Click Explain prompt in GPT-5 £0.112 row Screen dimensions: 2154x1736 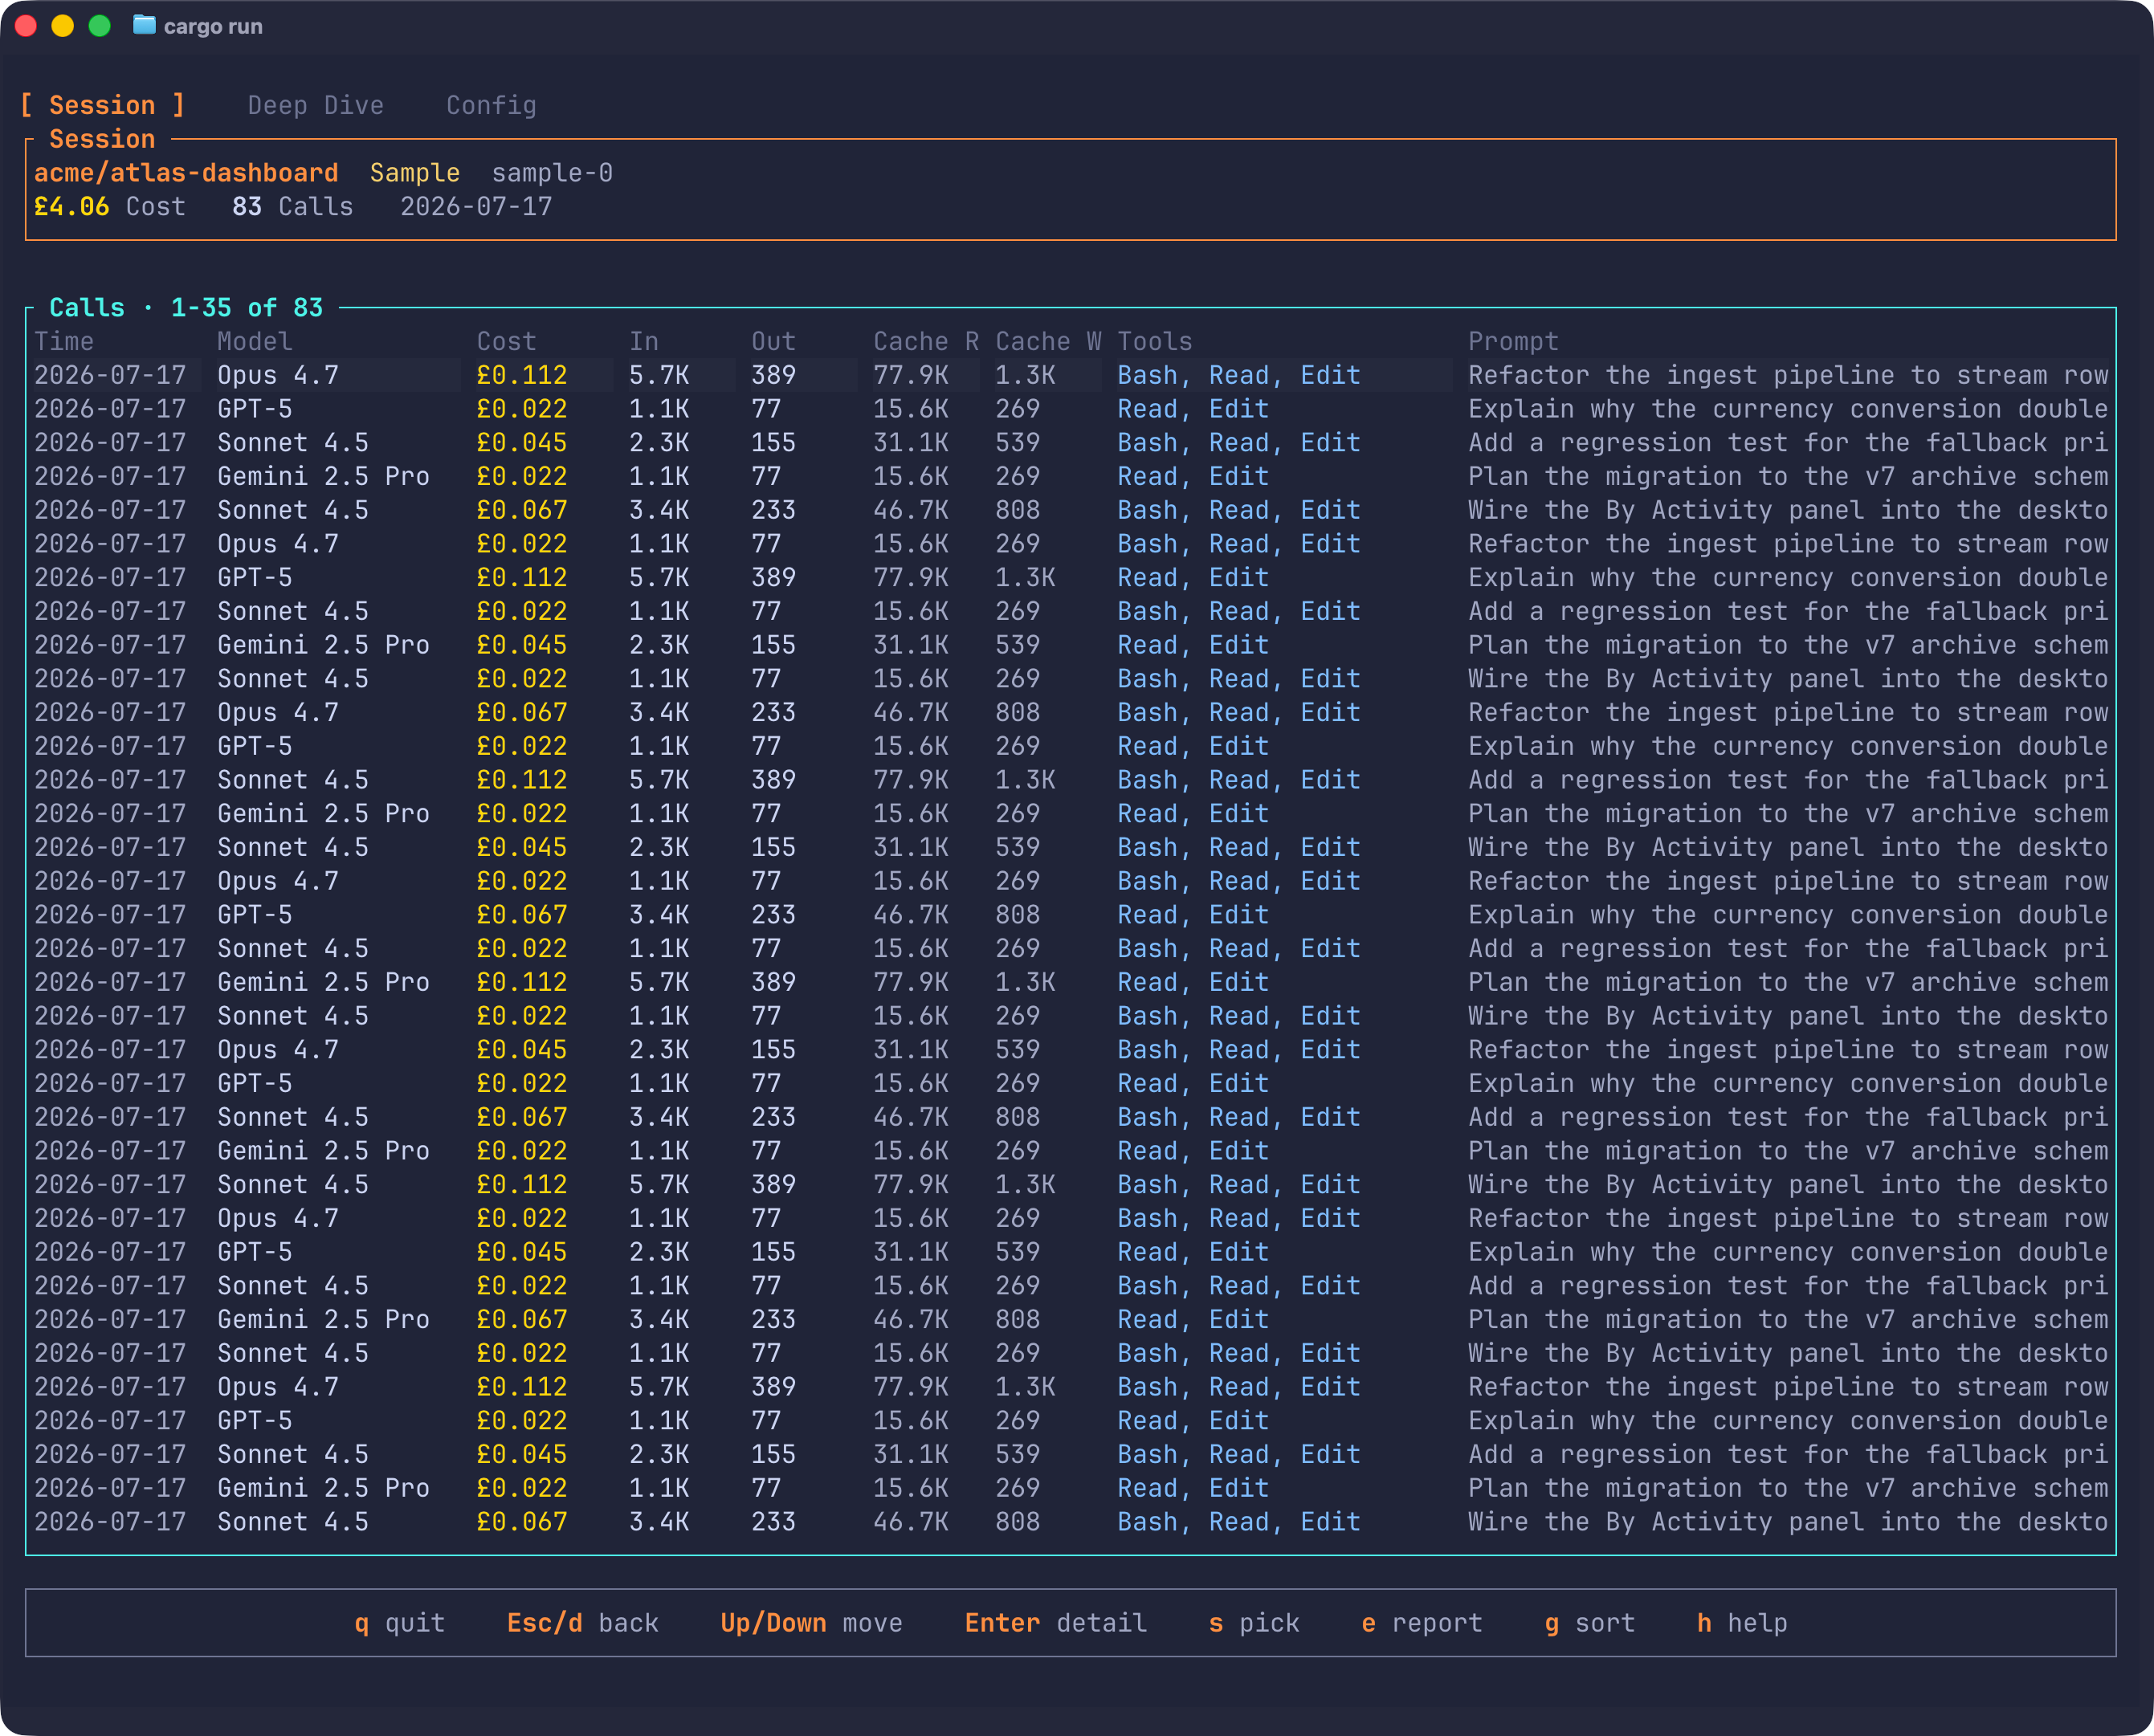click(1788, 577)
